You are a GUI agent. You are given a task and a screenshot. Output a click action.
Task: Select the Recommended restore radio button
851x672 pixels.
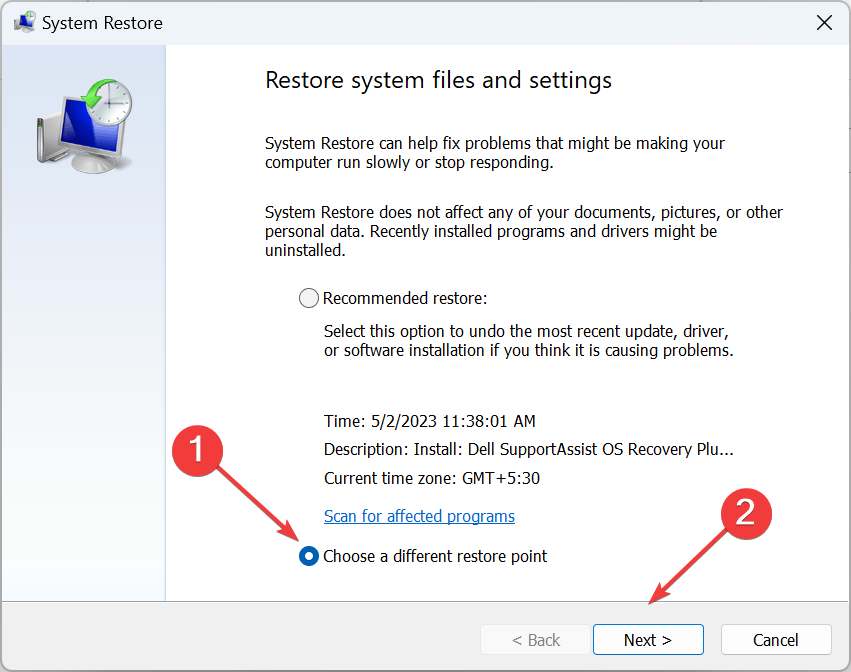[308, 298]
